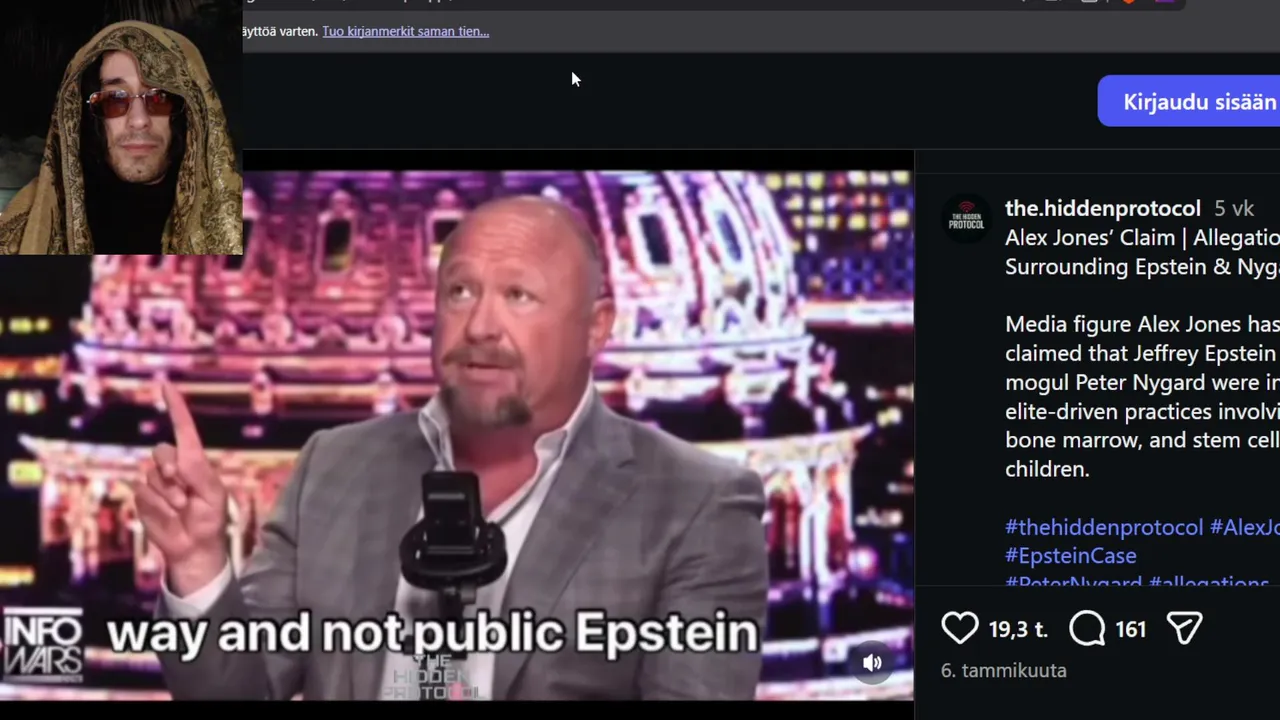Click the 5 vk post age label
The image size is (1280, 720).
coord(1234,208)
